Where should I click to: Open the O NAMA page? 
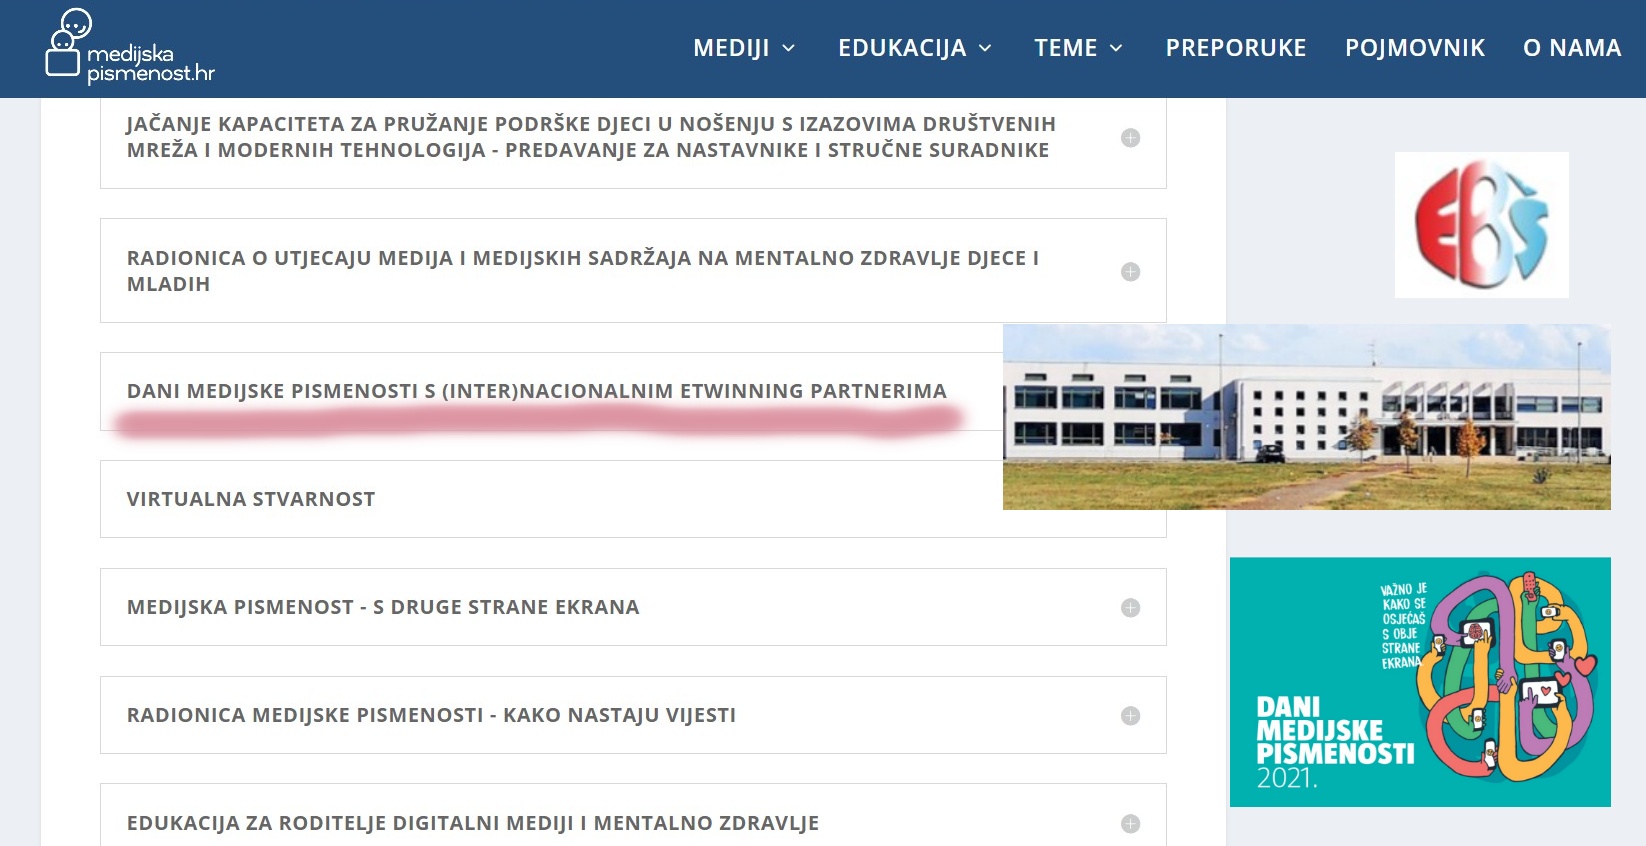[x=1572, y=48]
